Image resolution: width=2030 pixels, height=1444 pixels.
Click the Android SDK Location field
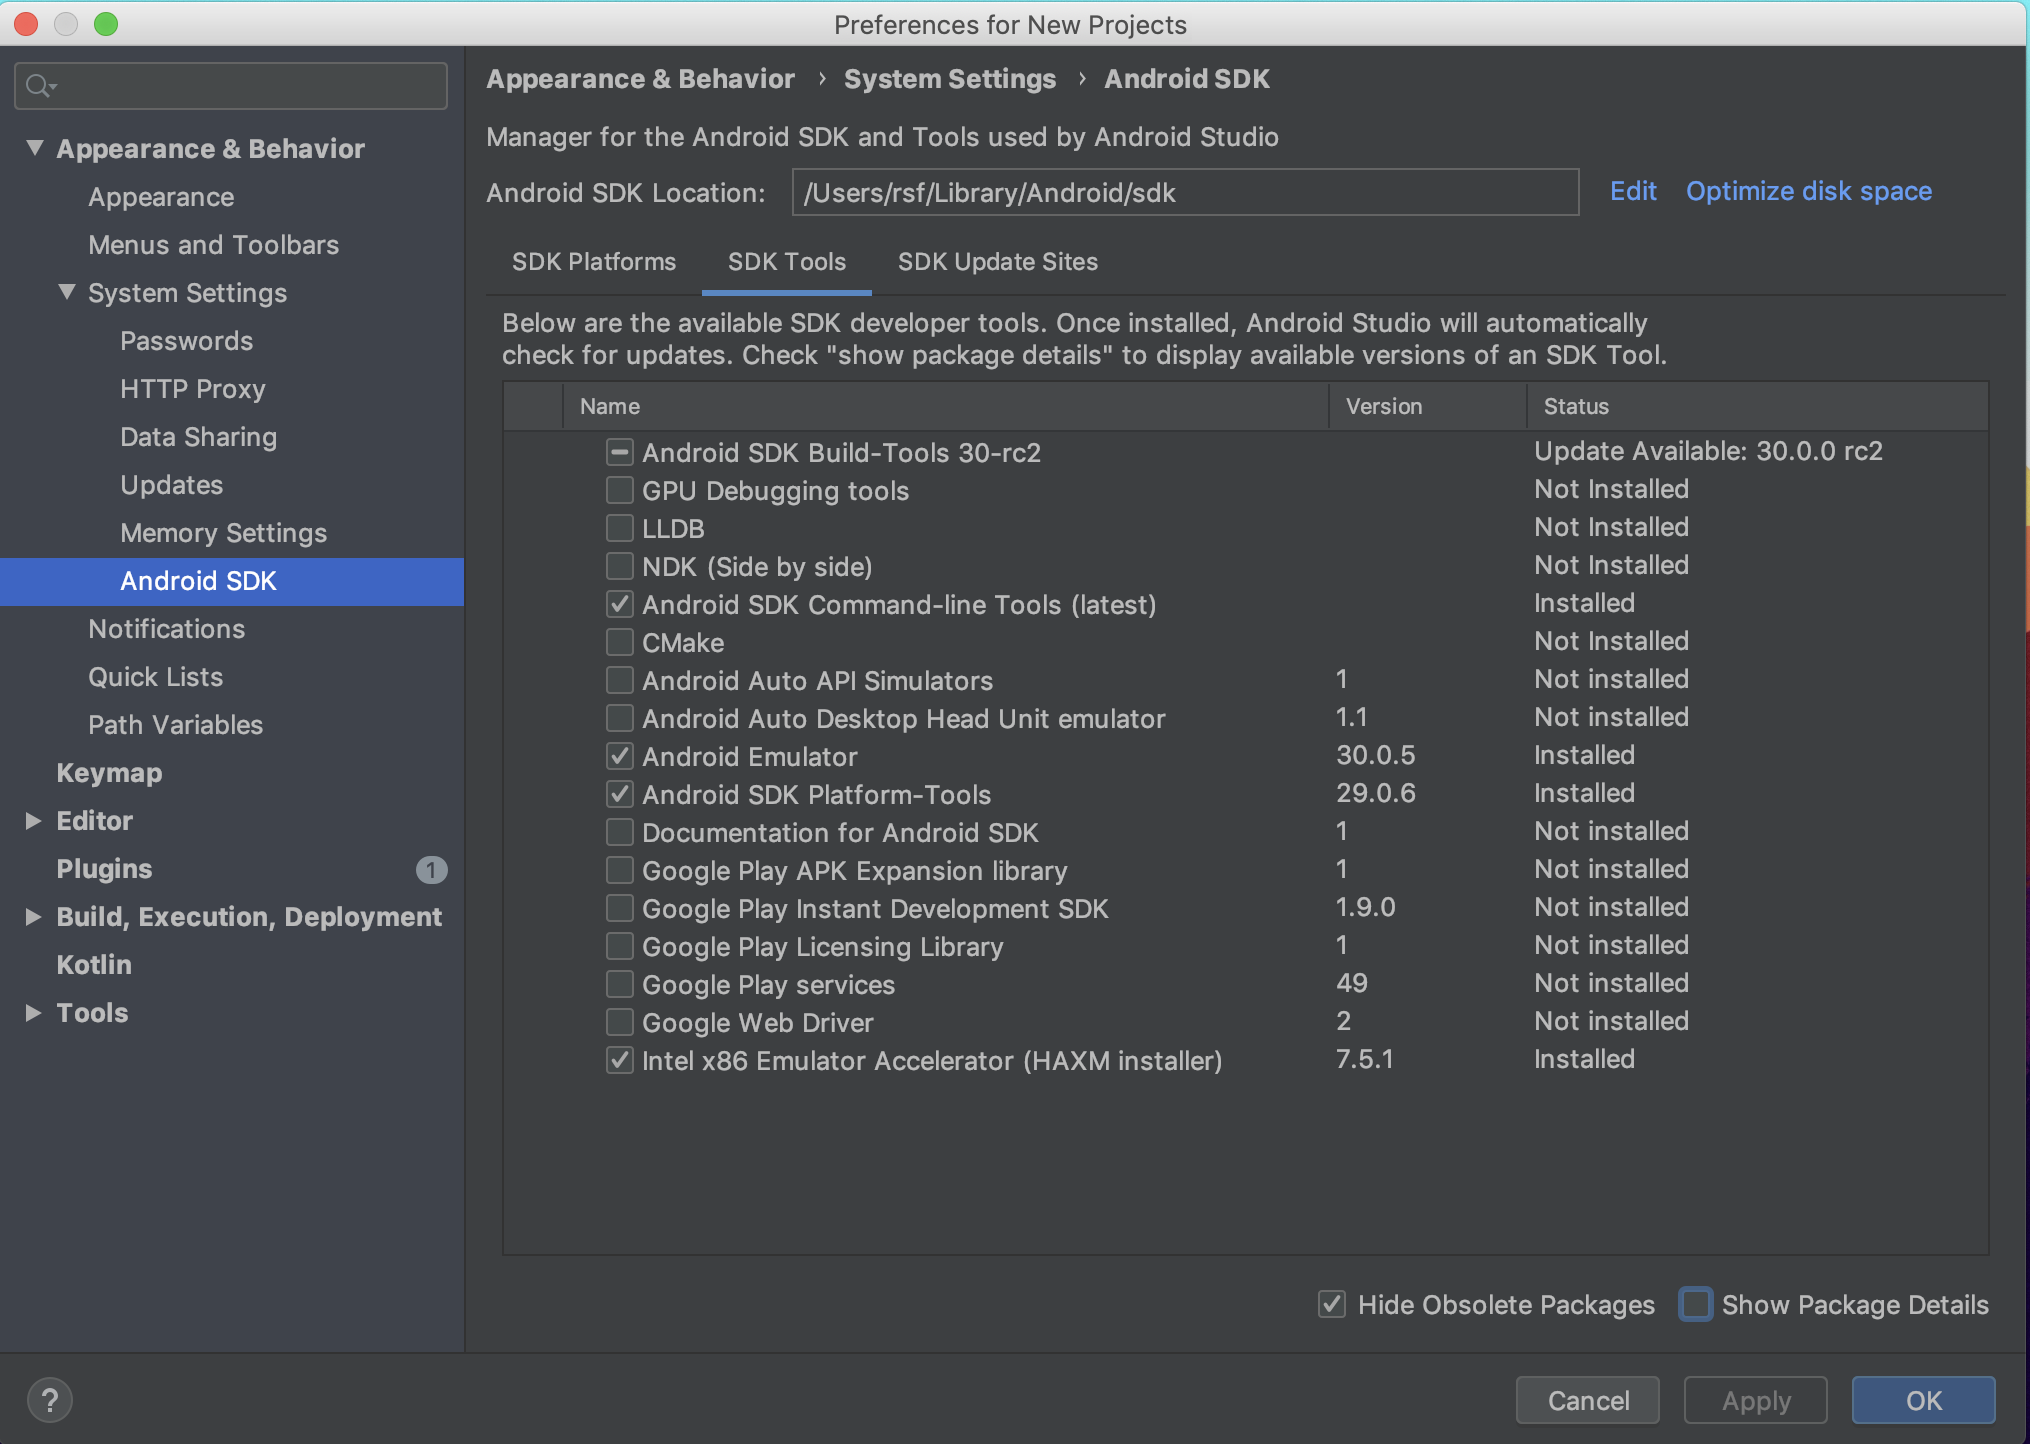pyautogui.click(x=1186, y=192)
